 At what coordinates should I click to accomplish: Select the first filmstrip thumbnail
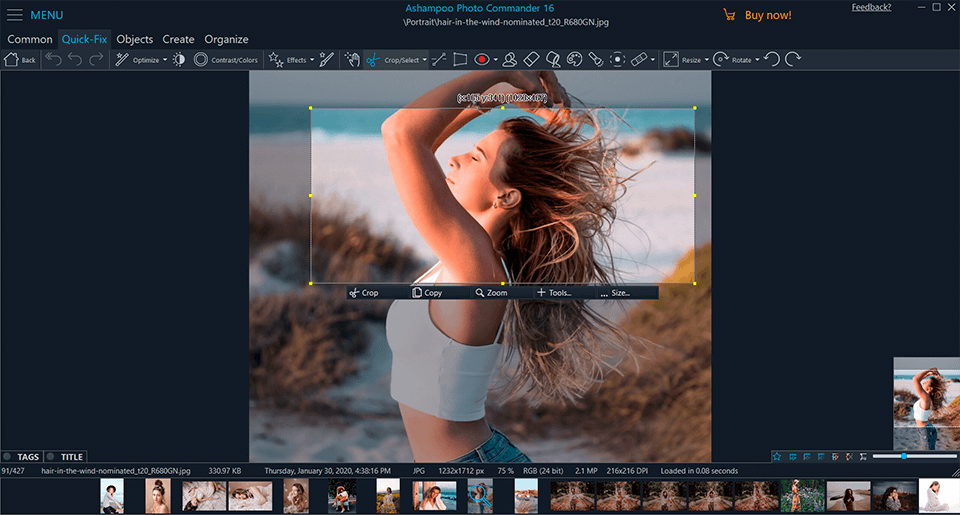click(112, 496)
